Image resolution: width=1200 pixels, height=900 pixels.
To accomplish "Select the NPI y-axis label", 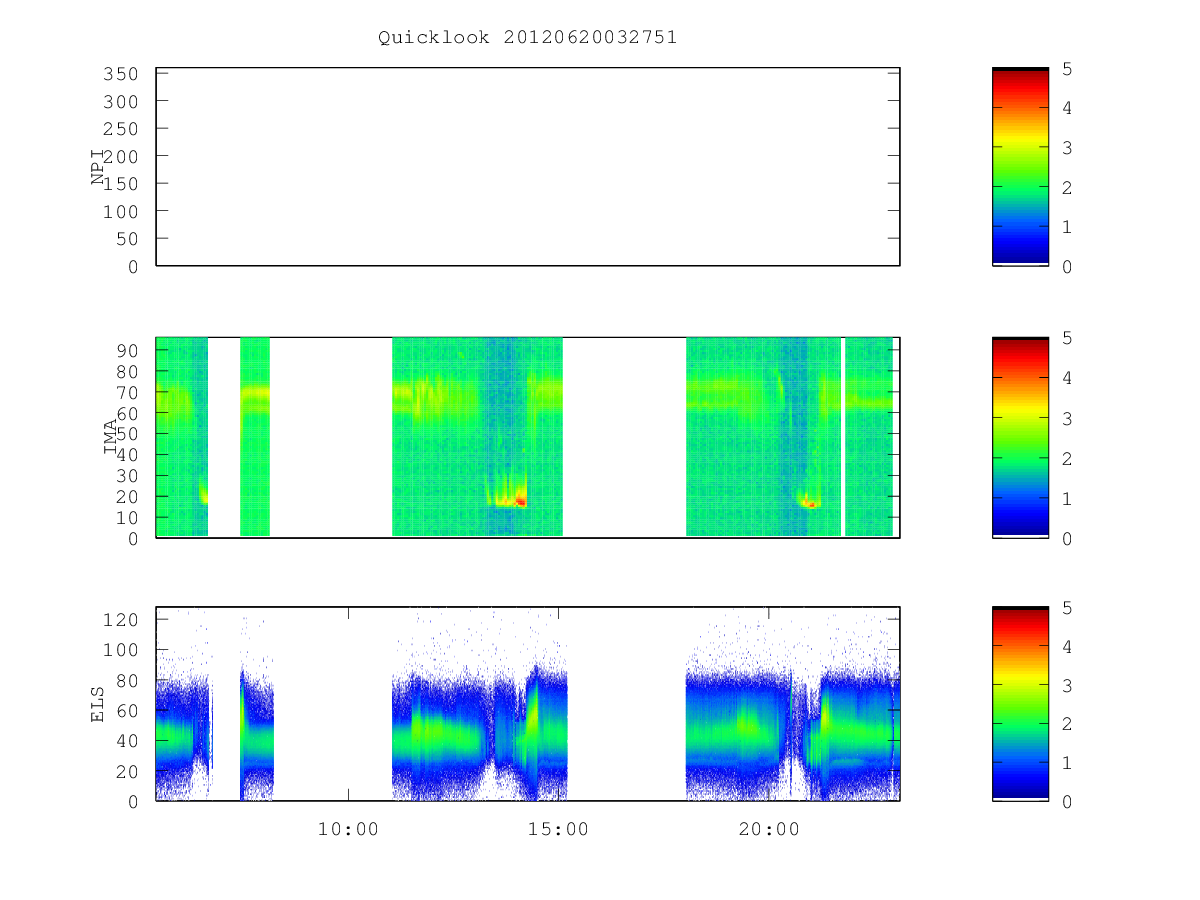I will click(98, 167).
